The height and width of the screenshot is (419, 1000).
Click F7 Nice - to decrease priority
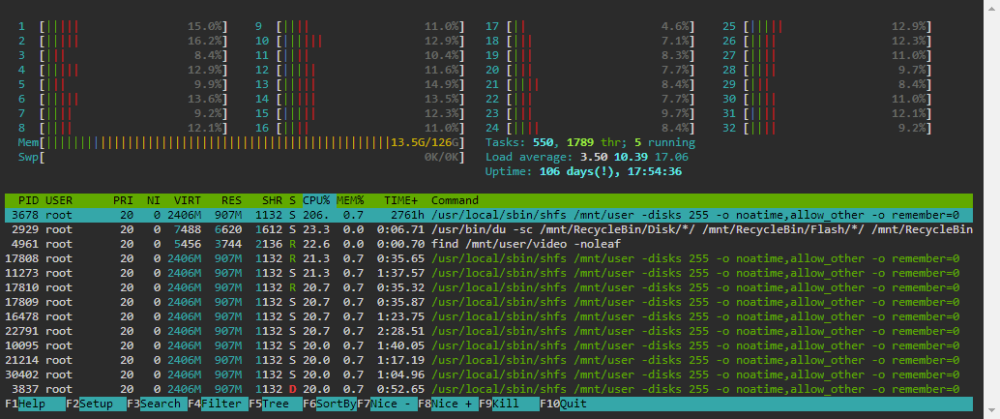click(x=387, y=404)
